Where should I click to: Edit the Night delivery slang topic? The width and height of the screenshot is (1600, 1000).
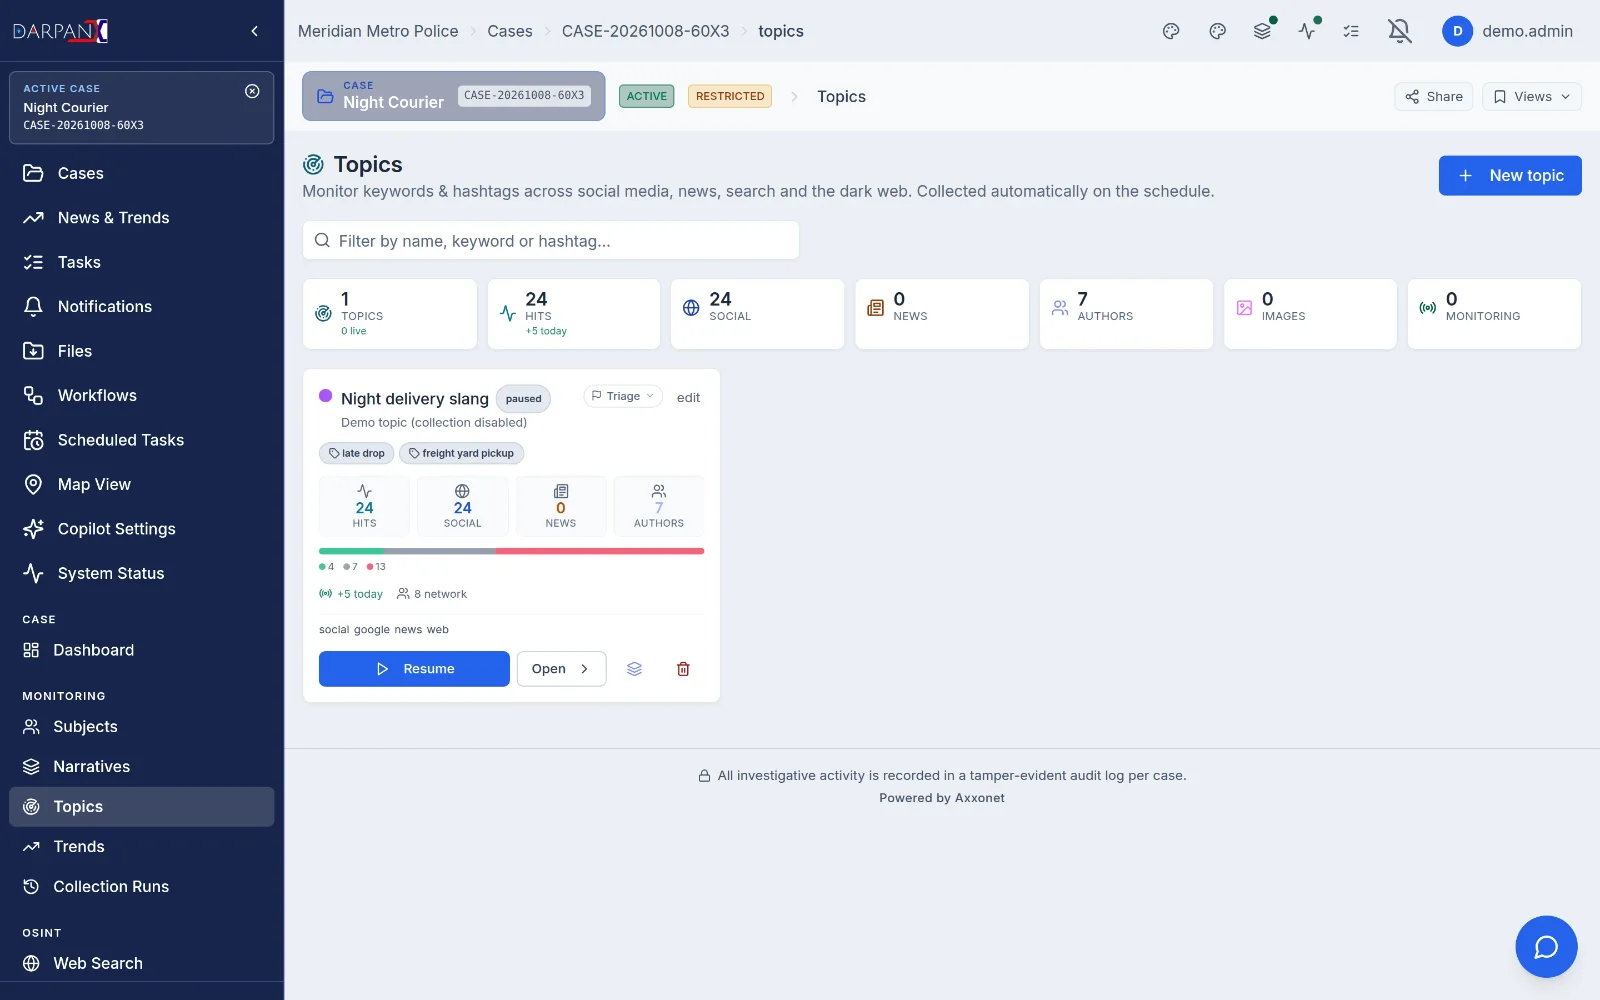pyautogui.click(x=688, y=397)
